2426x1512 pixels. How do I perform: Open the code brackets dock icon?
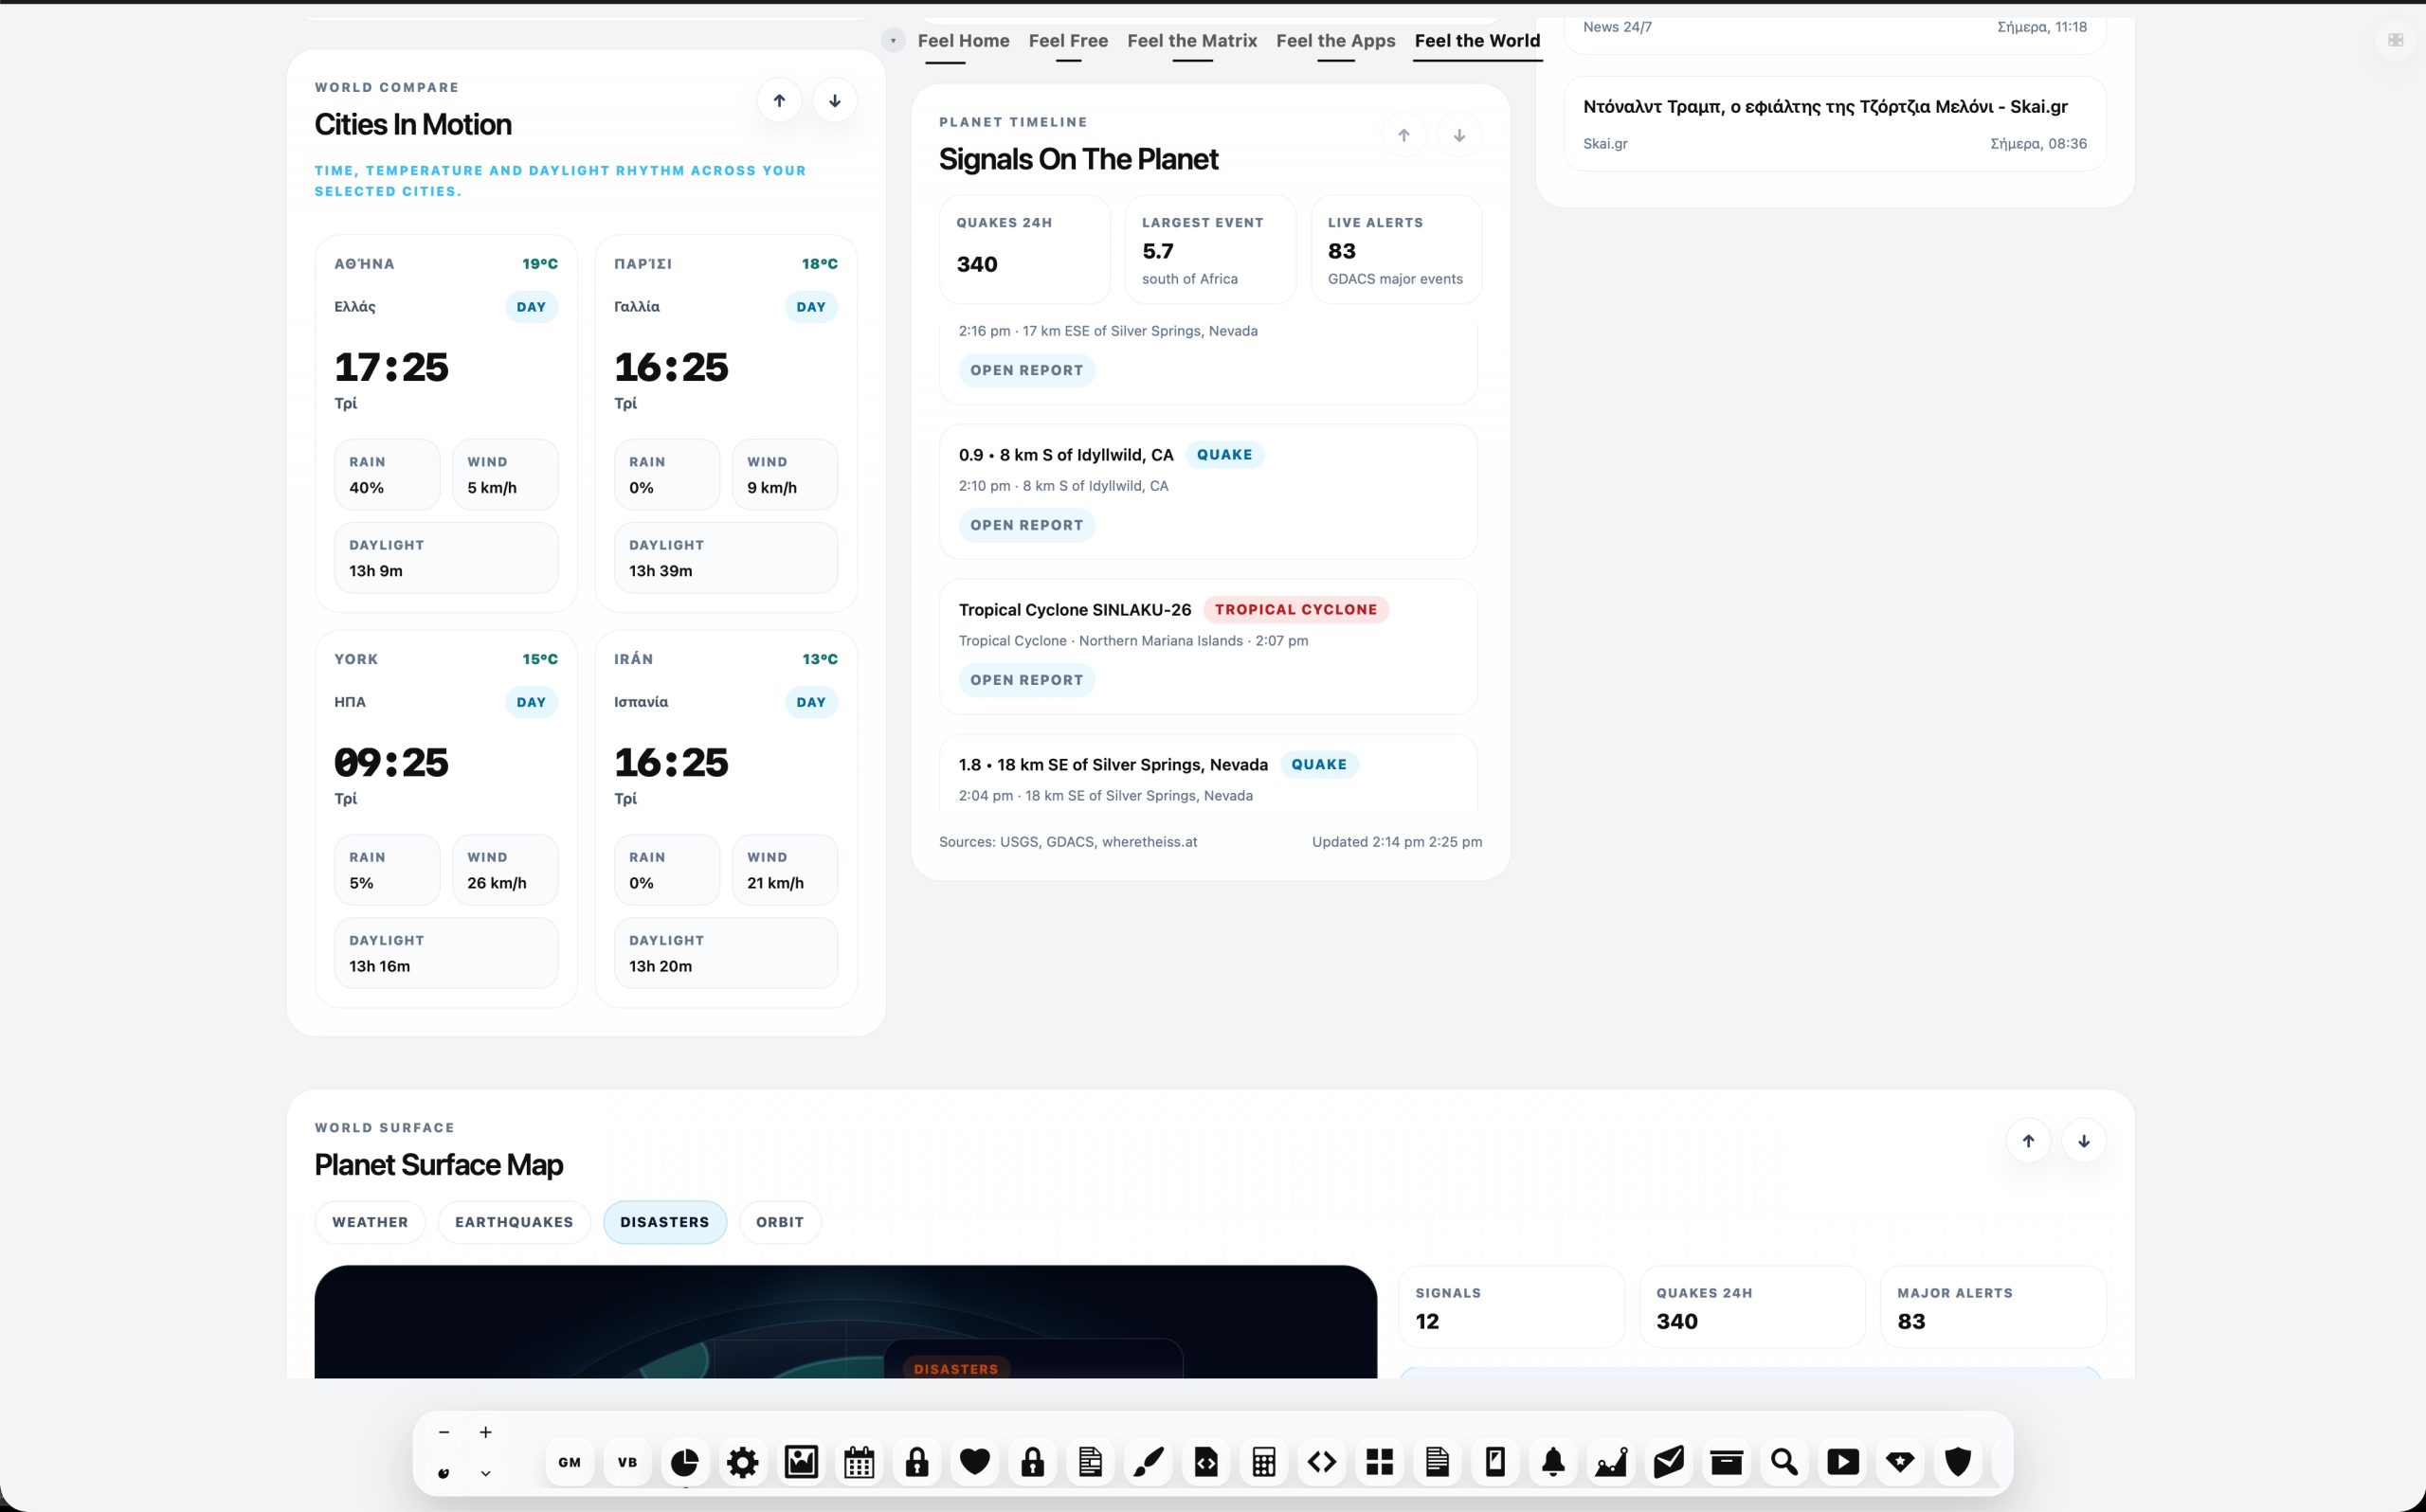(1321, 1462)
